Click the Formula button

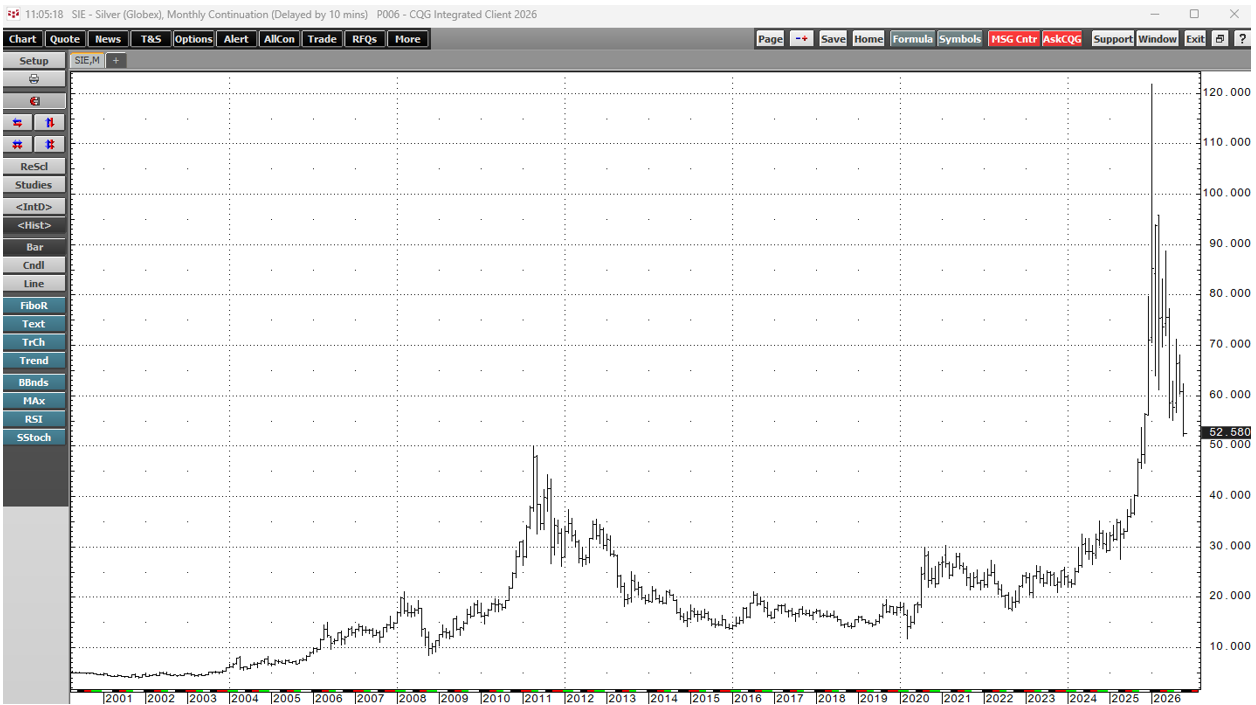(x=912, y=39)
